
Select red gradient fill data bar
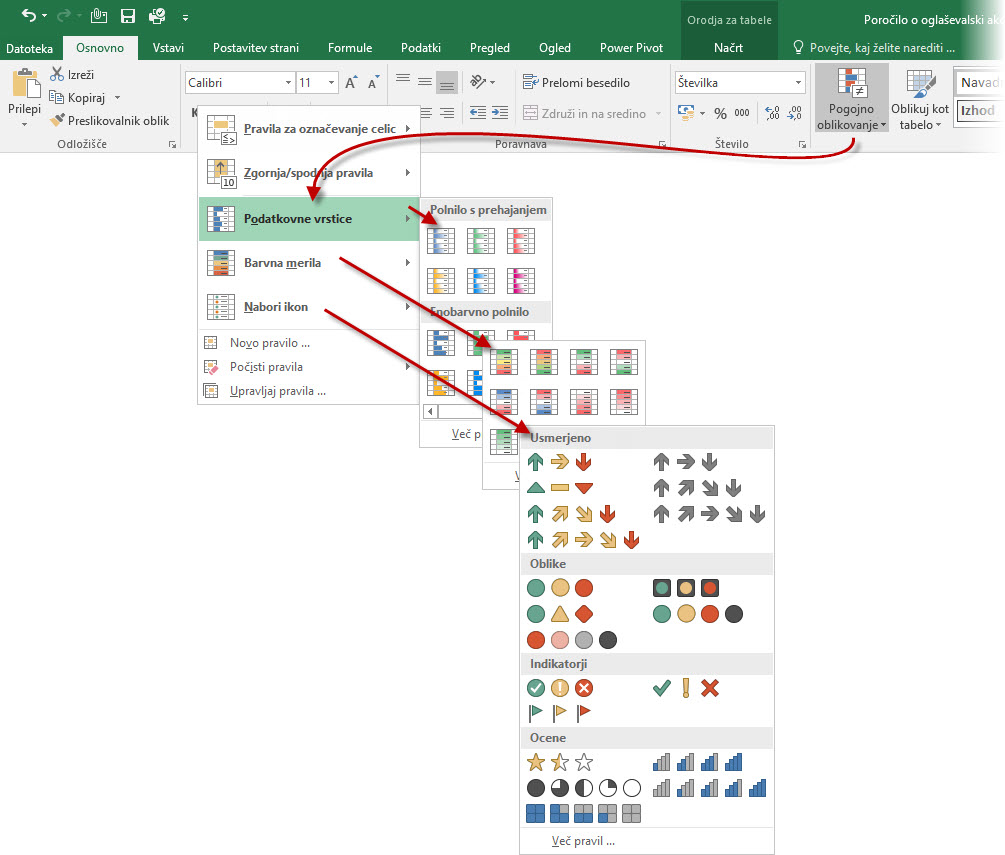point(520,242)
